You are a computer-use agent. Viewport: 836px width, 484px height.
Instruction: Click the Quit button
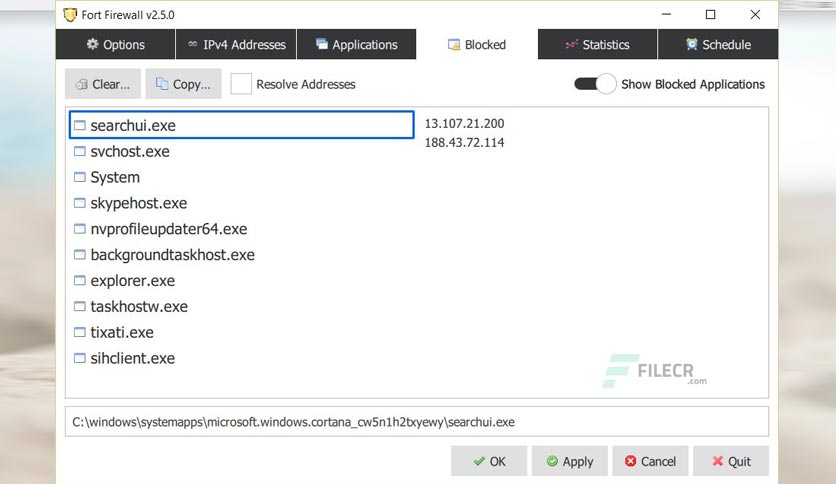click(x=731, y=461)
